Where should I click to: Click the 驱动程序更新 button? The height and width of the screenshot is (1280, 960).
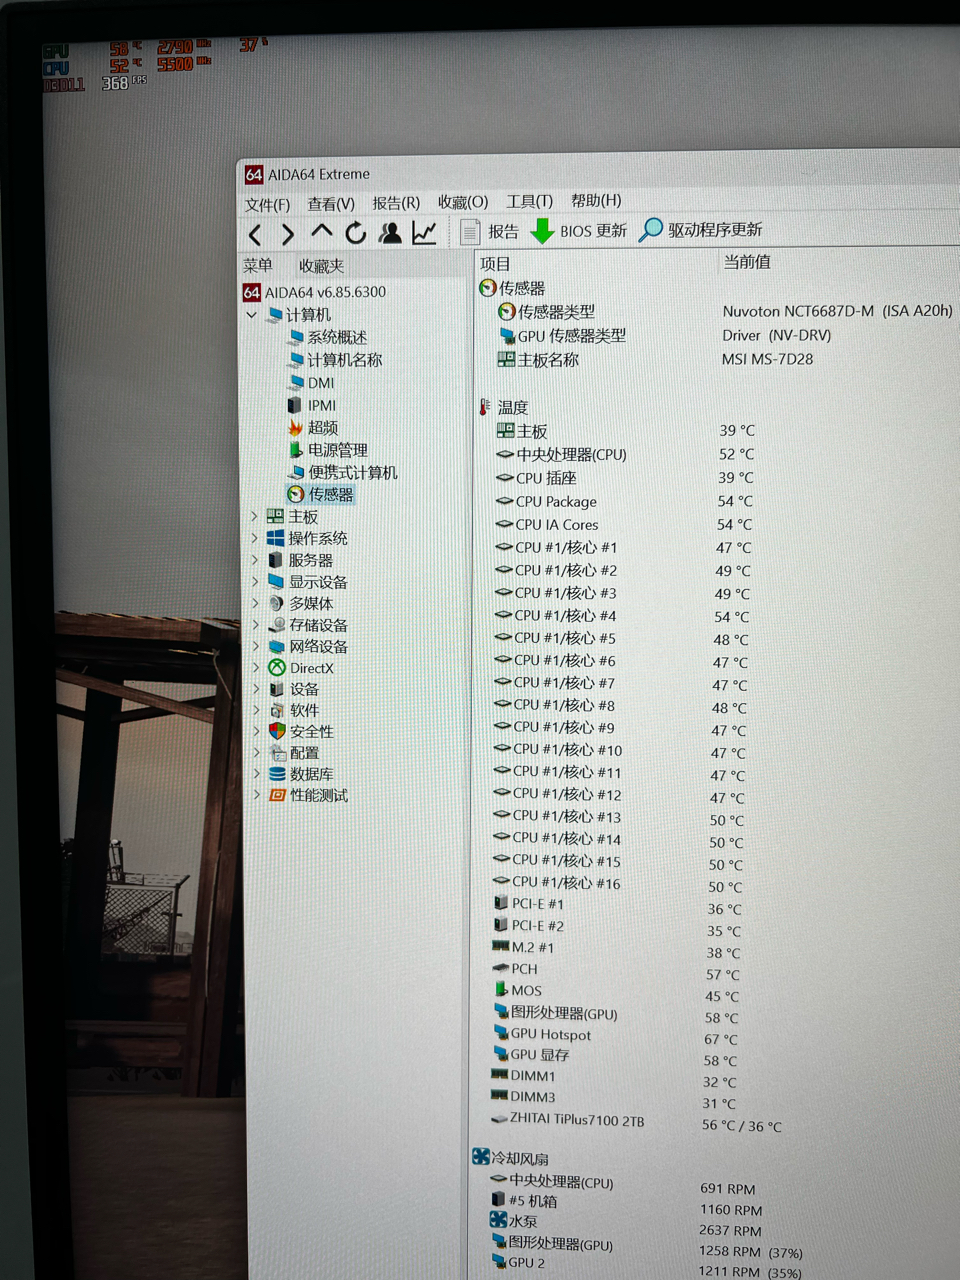(x=703, y=229)
